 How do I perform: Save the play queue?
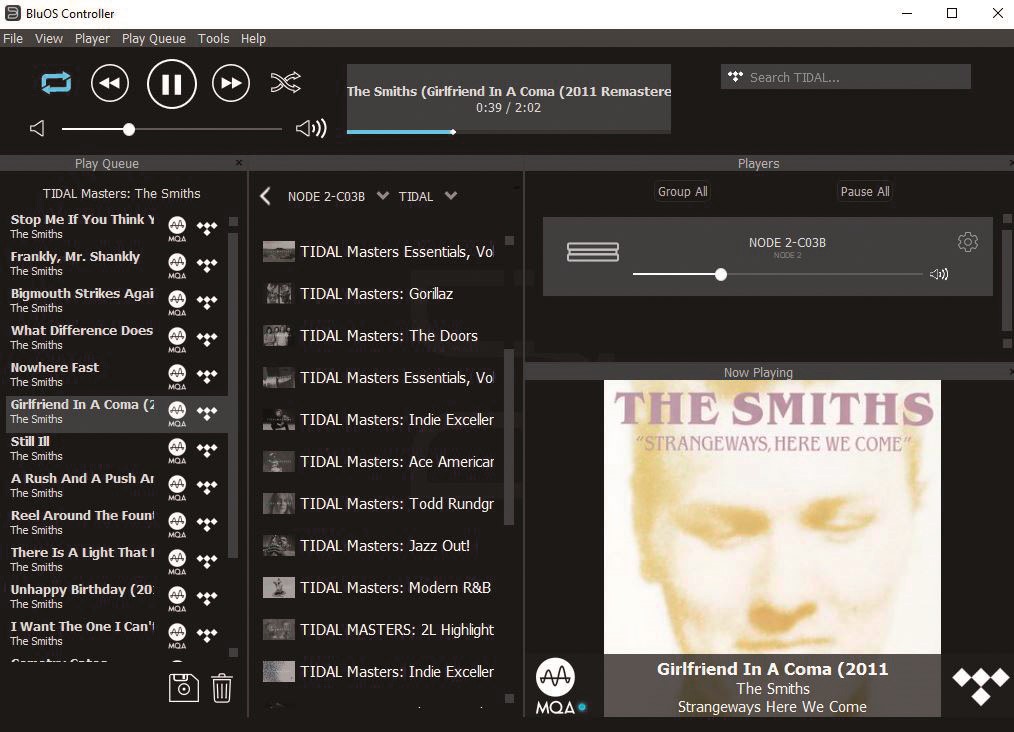tap(184, 687)
